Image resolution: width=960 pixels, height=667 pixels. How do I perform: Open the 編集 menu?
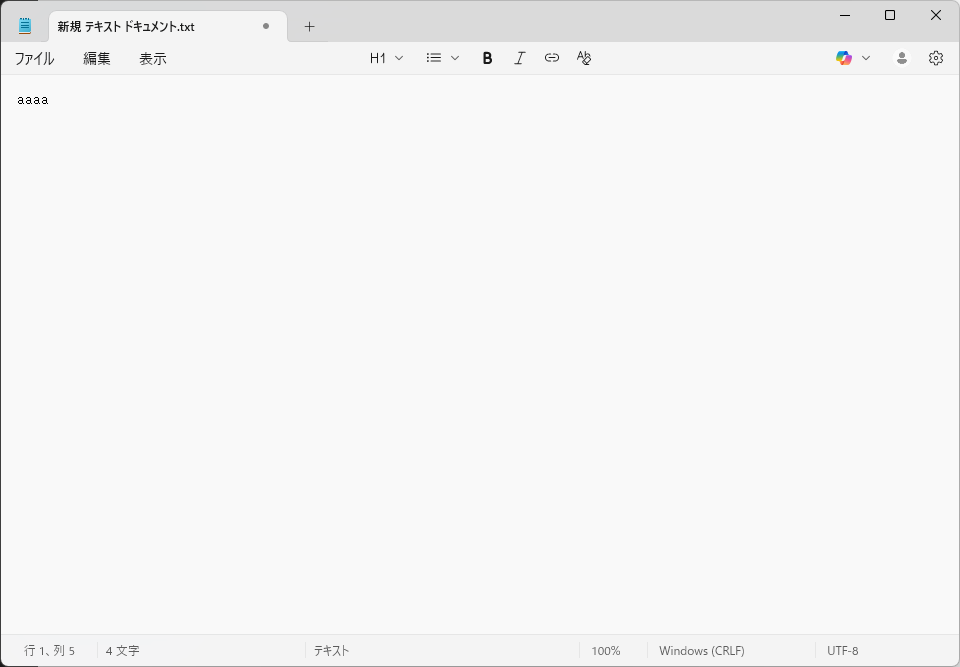tap(97, 59)
